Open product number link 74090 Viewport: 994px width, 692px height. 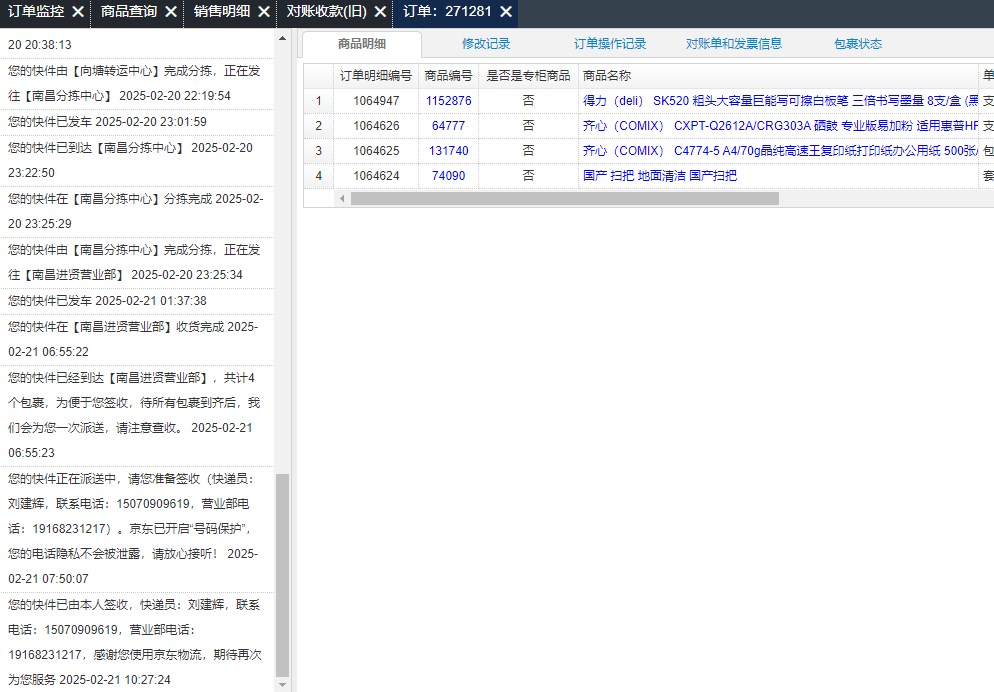tap(448, 176)
